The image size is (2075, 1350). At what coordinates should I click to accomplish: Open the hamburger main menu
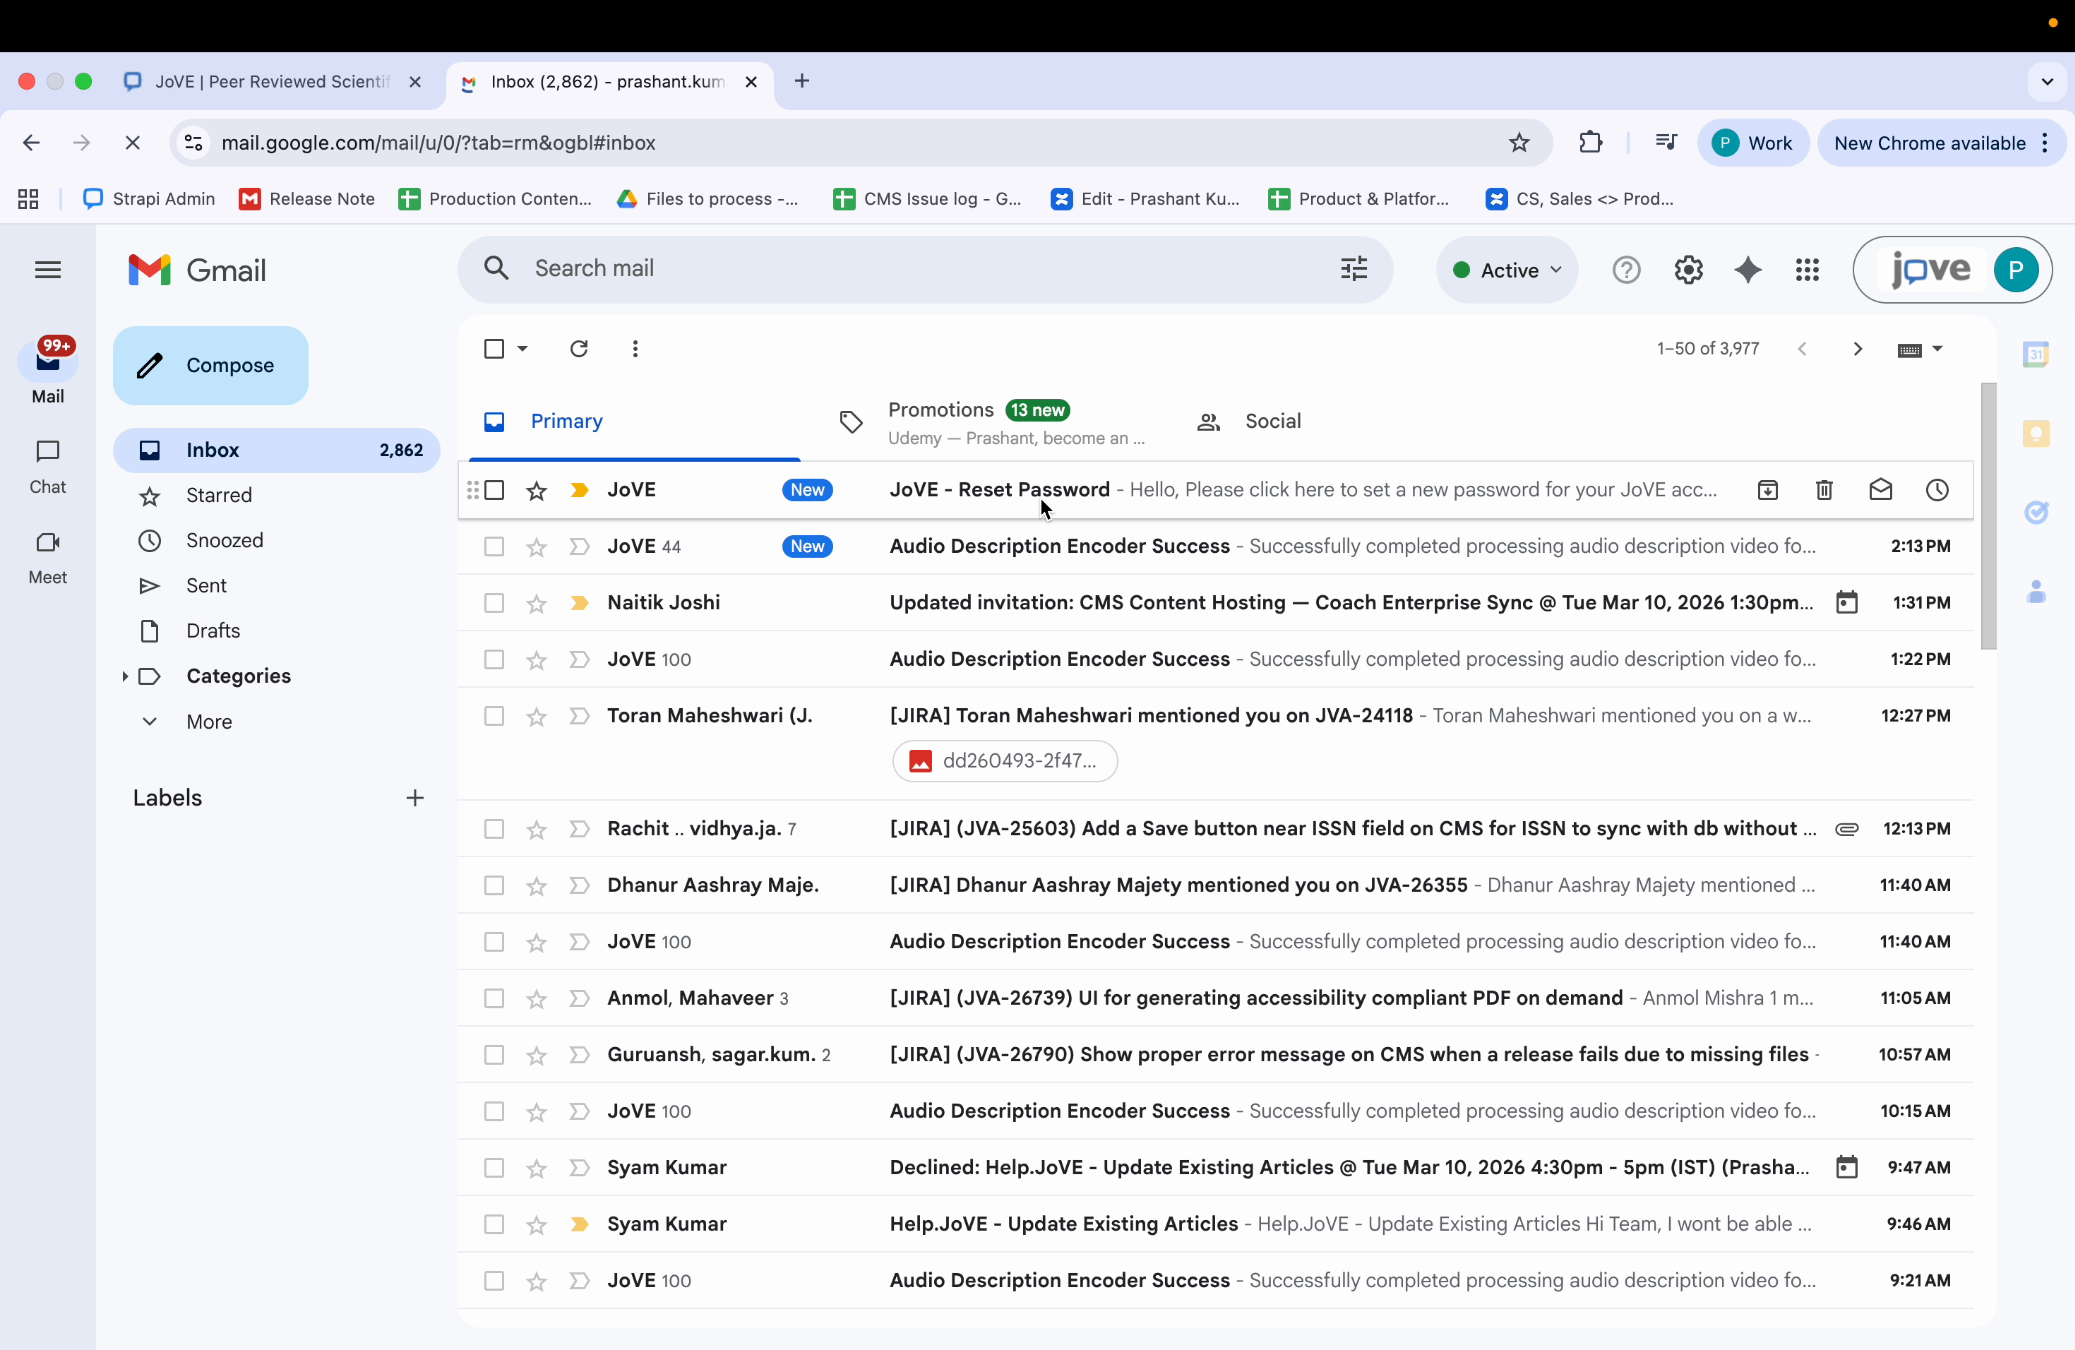point(48,269)
